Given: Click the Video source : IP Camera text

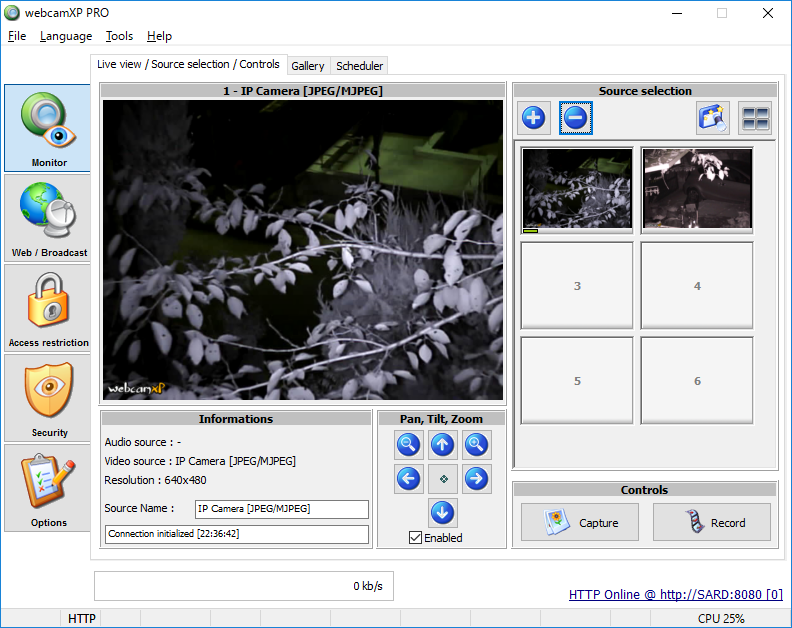Looking at the screenshot, I should point(200,461).
